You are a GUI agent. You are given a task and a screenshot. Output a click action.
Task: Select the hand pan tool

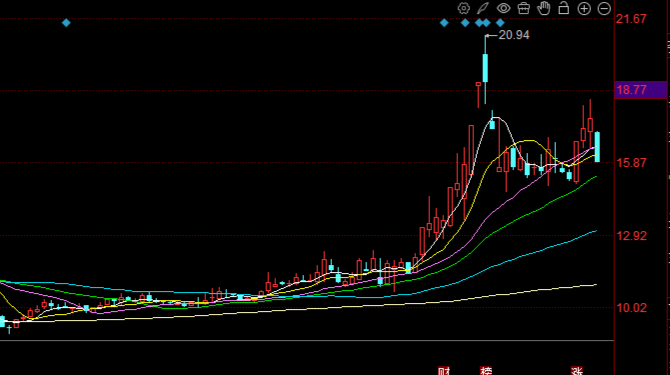[544, 8]
